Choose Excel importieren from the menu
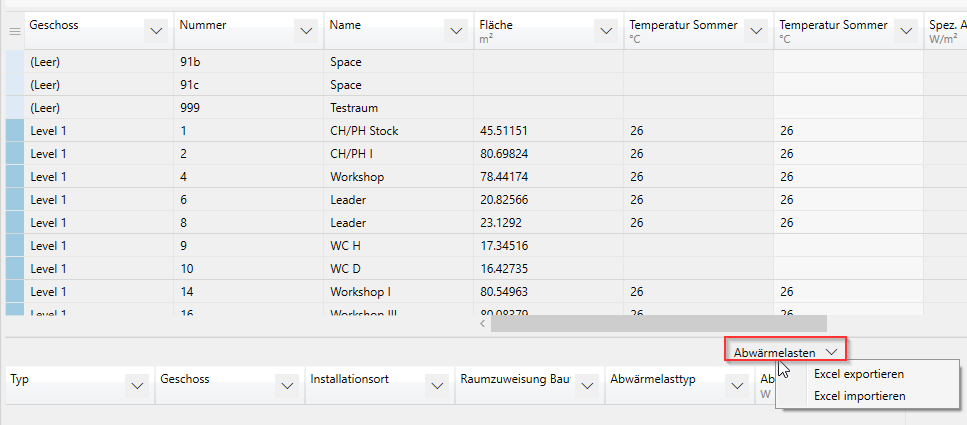Viewport: 967px width, 425px height. coord(860,396)
